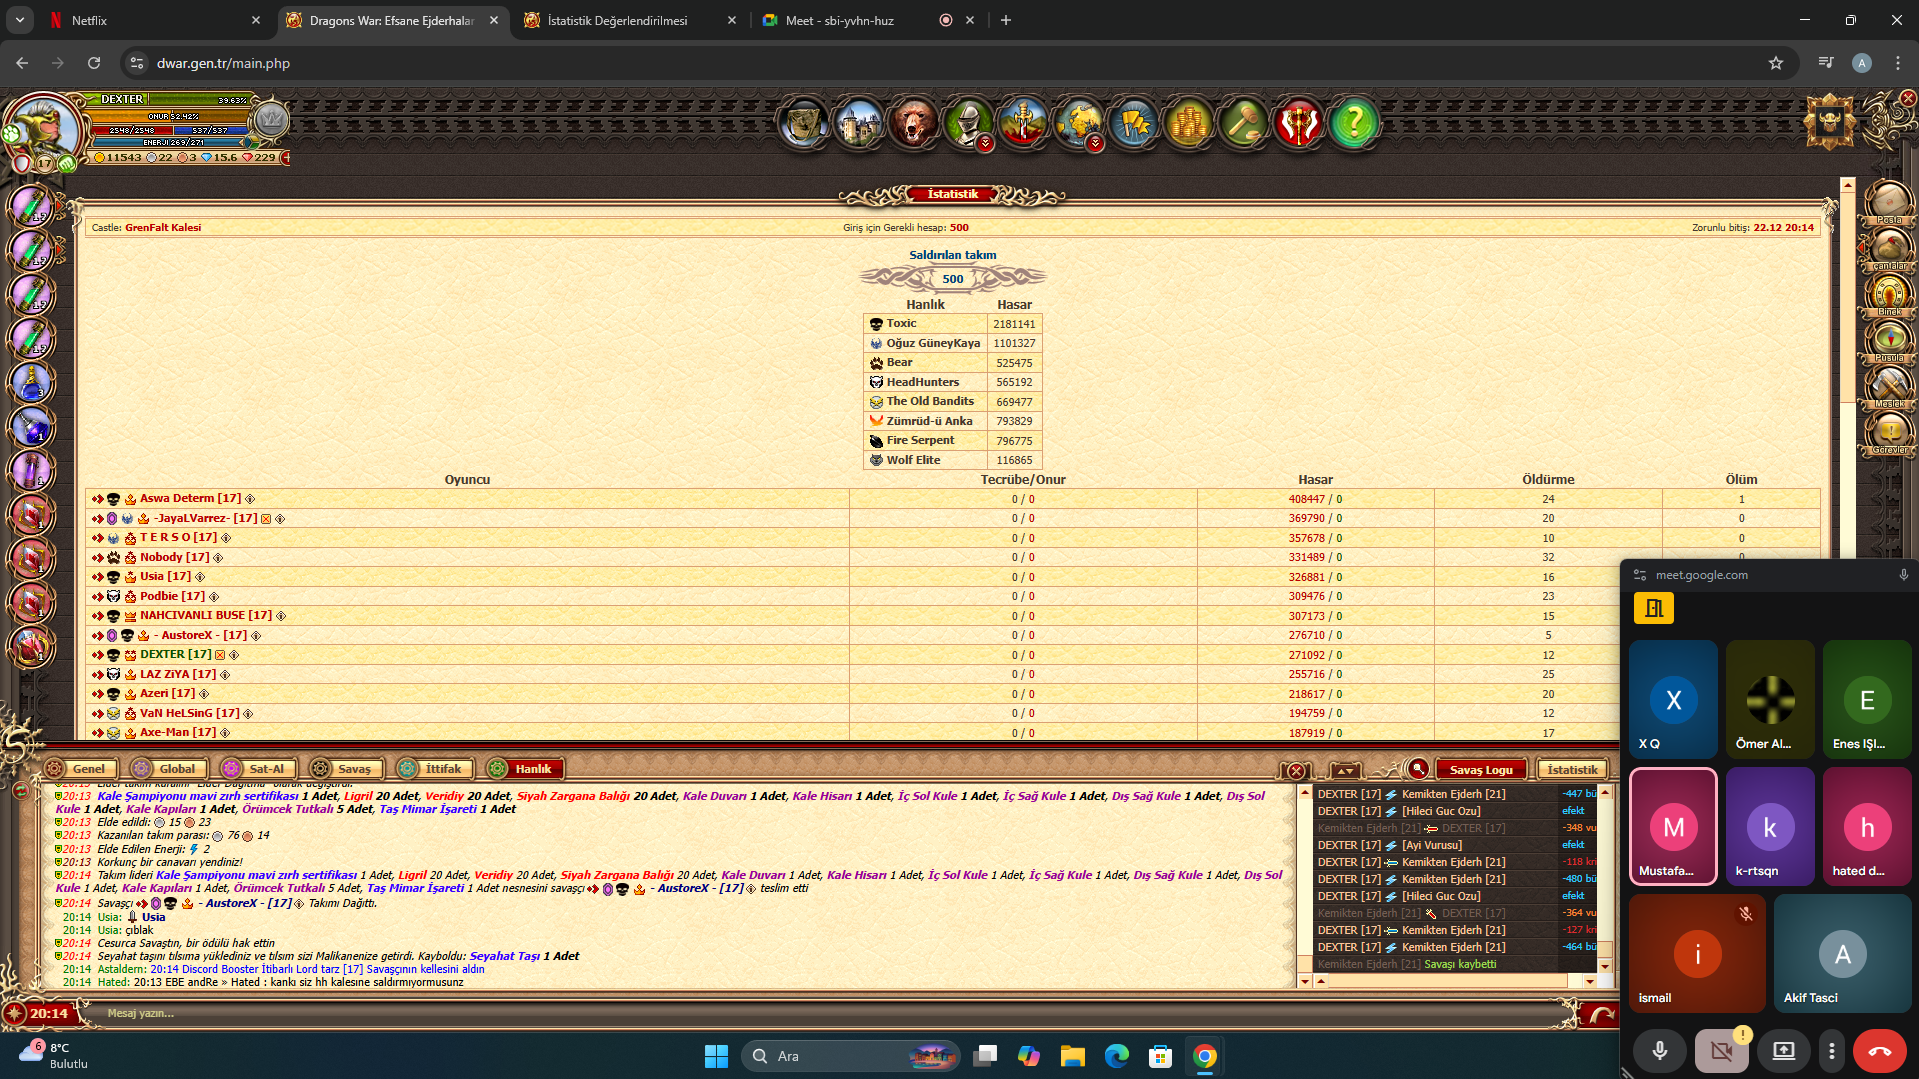Viewport: 1919px width, 1079px height.
Task: Open the auction gavel icon
Action: [x=1243, y=124]
